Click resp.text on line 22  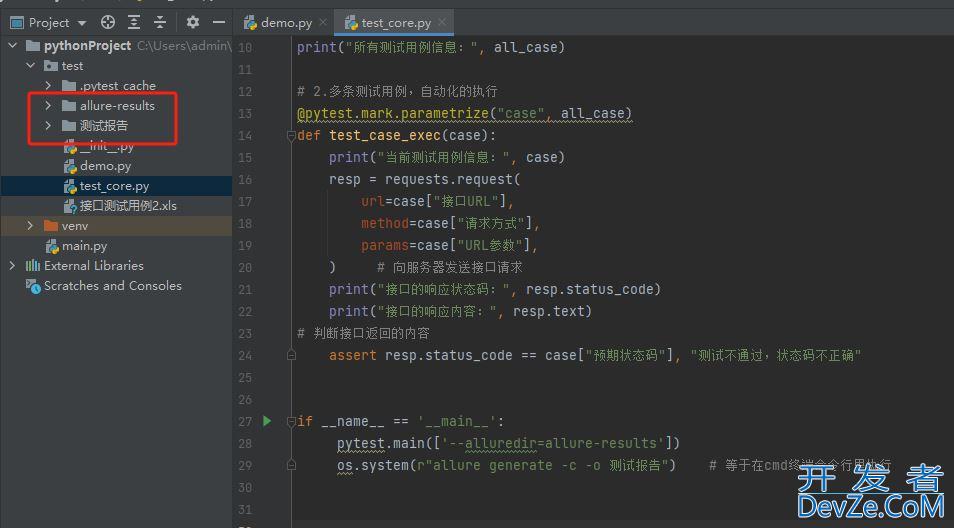tap(548, 311)
